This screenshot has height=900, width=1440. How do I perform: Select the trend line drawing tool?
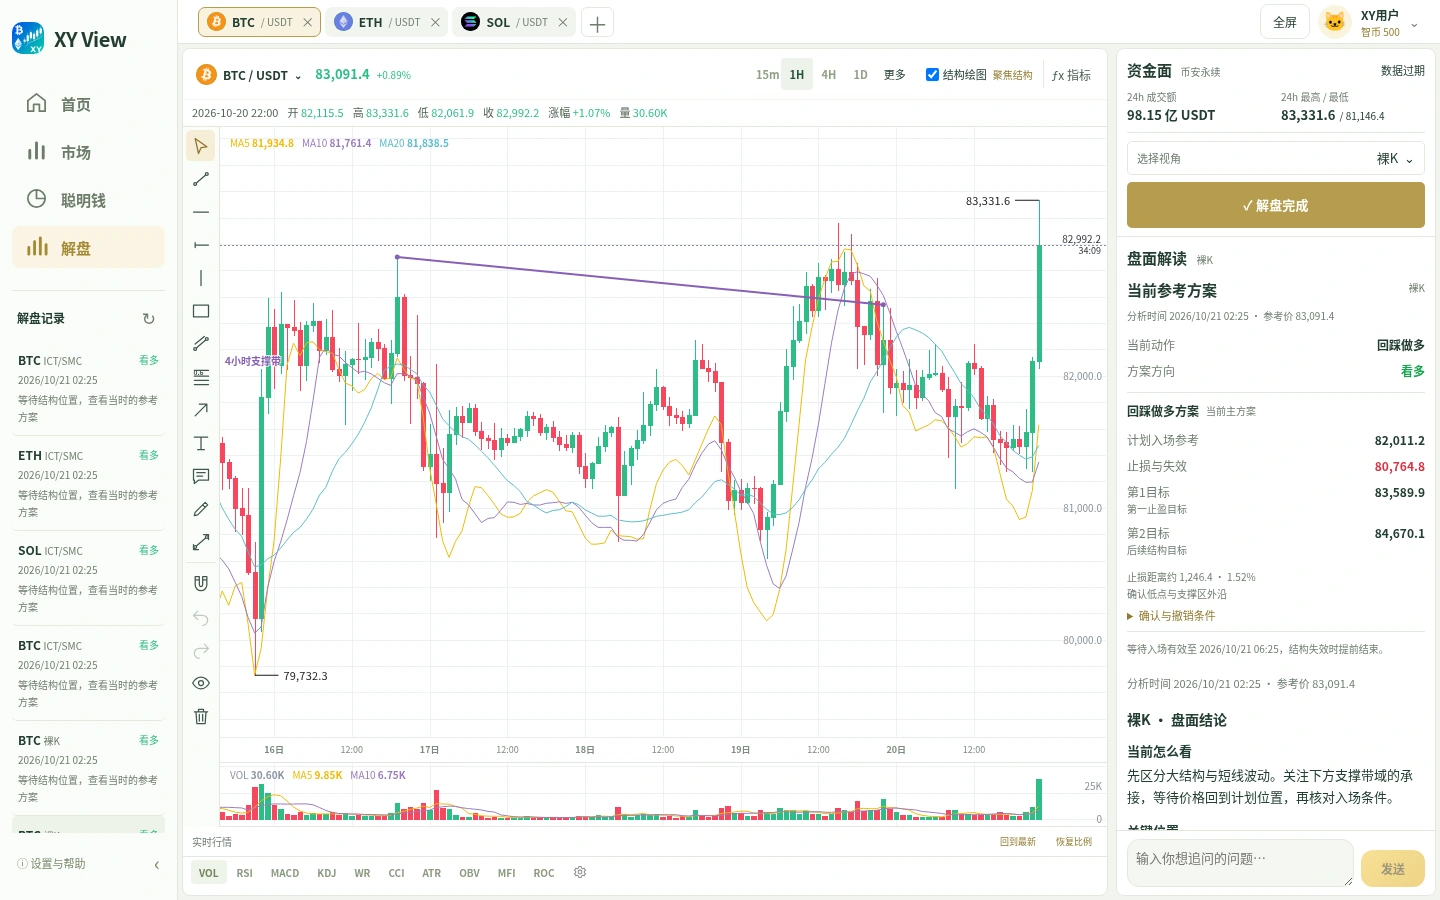201,179
